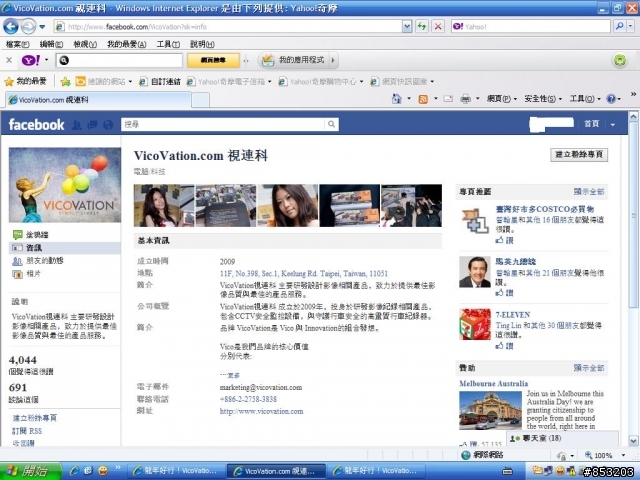This screenshot has width=640, height=480.
Task: Click the +886-2-2758-3838 phone link
Action: point(248,399)
